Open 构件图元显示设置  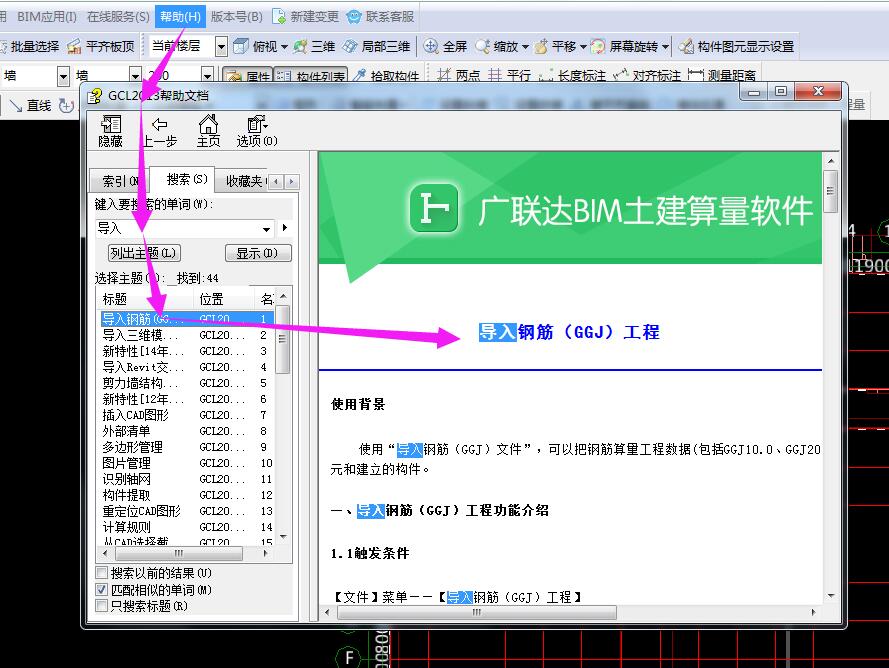click(x=736, y=46)
